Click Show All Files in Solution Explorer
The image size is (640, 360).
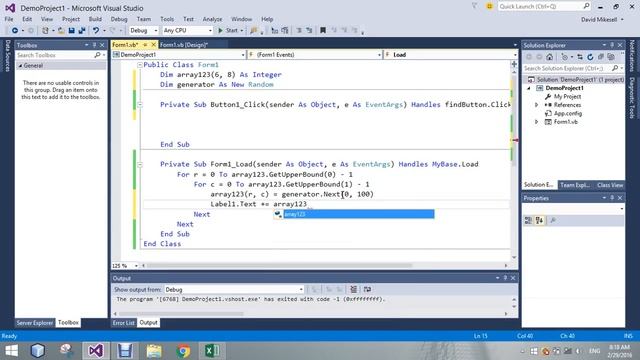pos(611,57)
